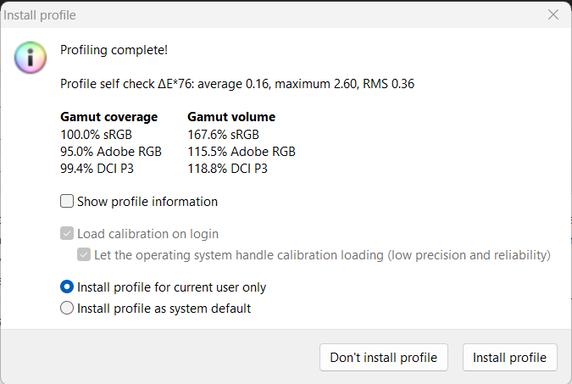Toggle Load calibration on login checkbox

(67, 233)
